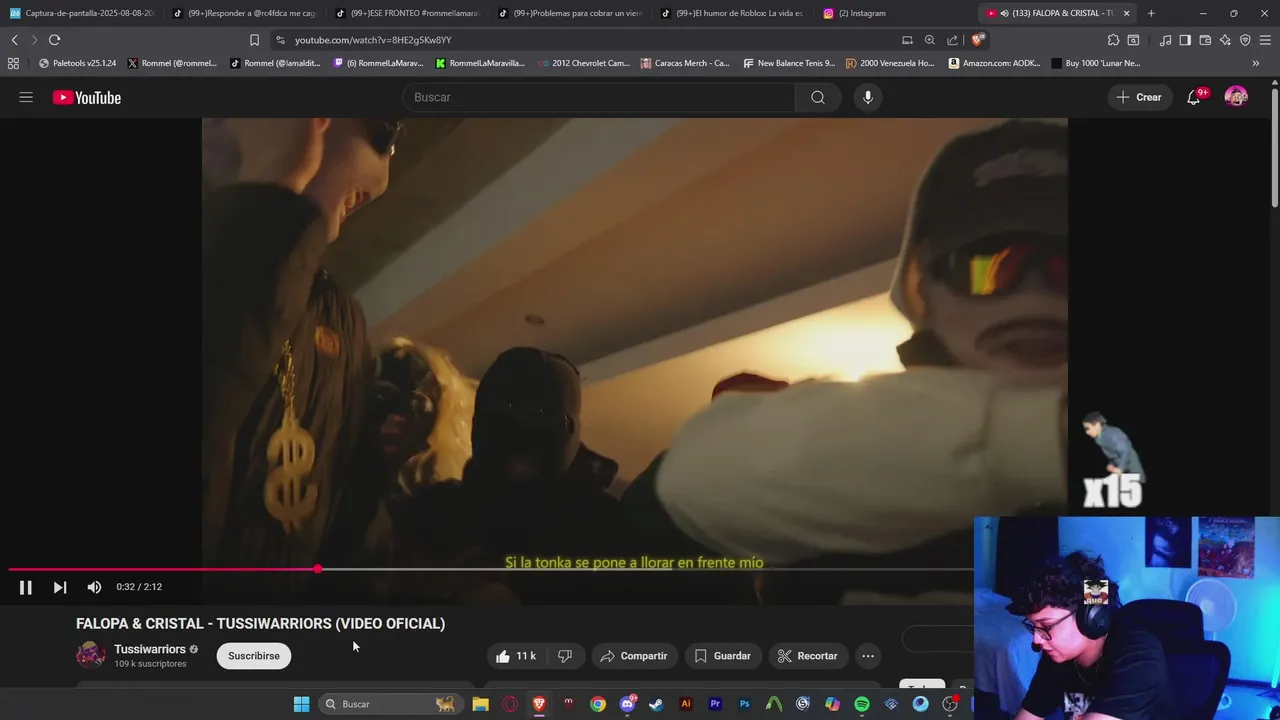Dislike the FALOPA & CRISTAL video
Viewport: 1280px width, 720px height.
click(x=565, y=656)
